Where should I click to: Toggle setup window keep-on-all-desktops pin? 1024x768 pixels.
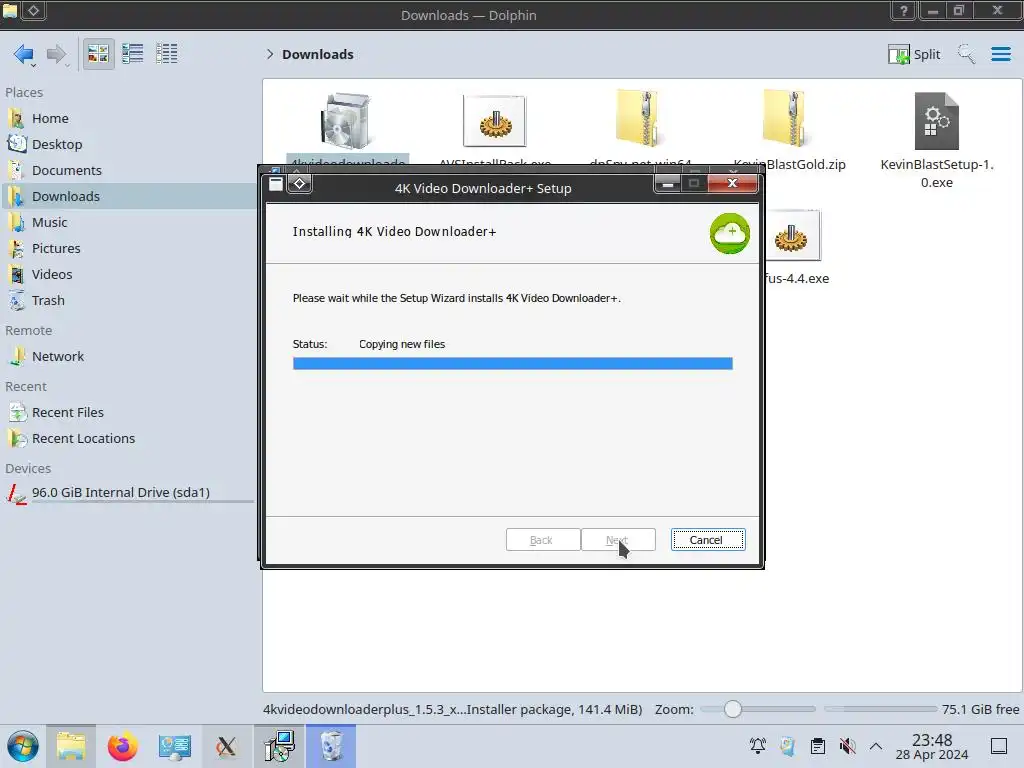tap(300, 184)
